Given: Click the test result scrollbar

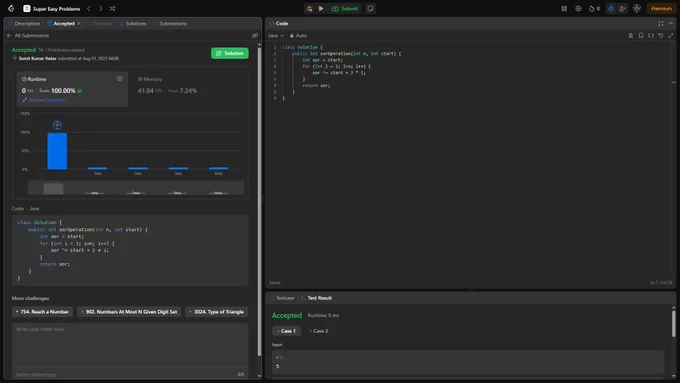Looking at the screenshot, I should 673,324.
